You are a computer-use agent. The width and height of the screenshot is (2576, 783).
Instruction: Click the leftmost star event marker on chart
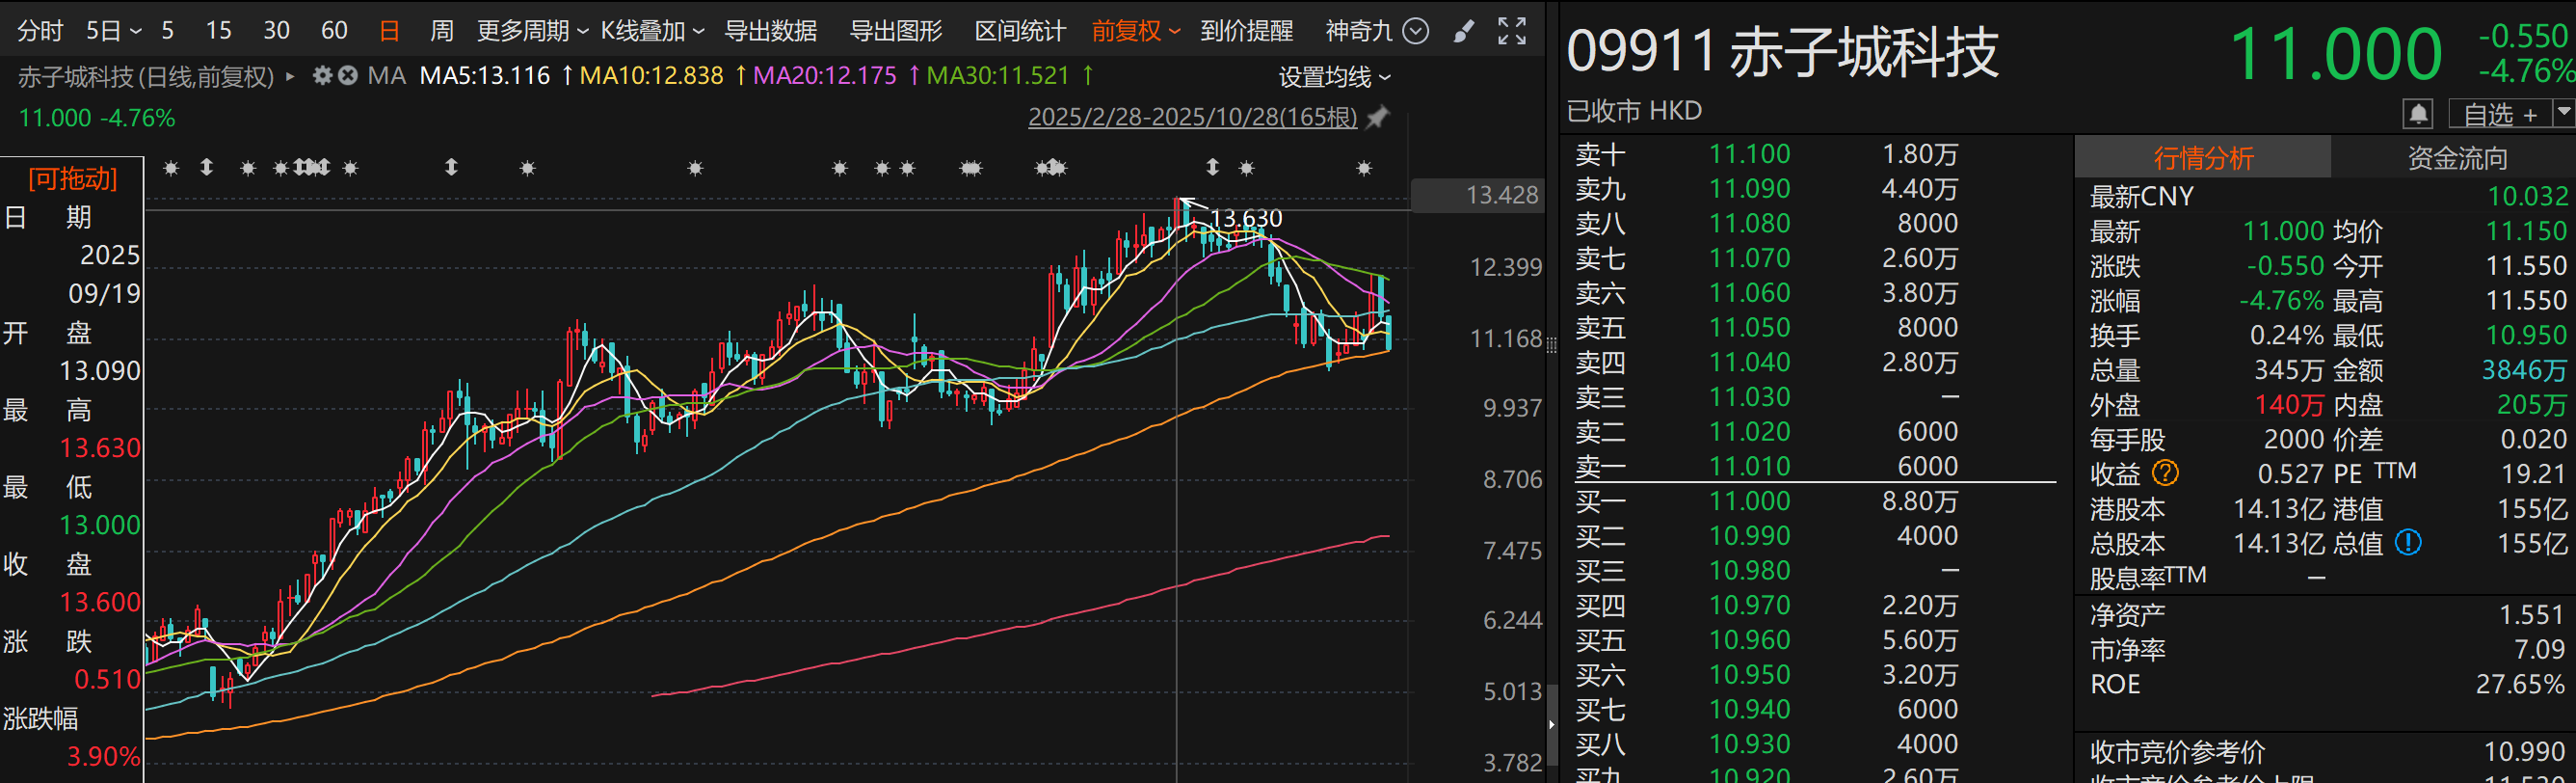(171, 168)
